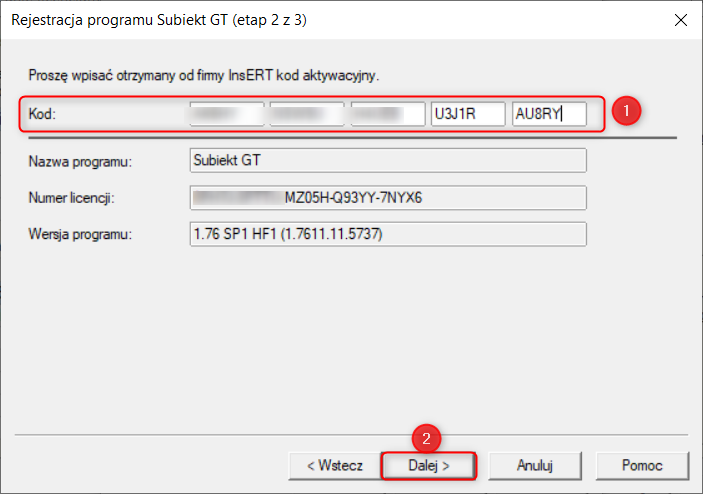Click the Wersja programu field
The width and height of the screenshot is (703, 494).
[x=388, y=234]
